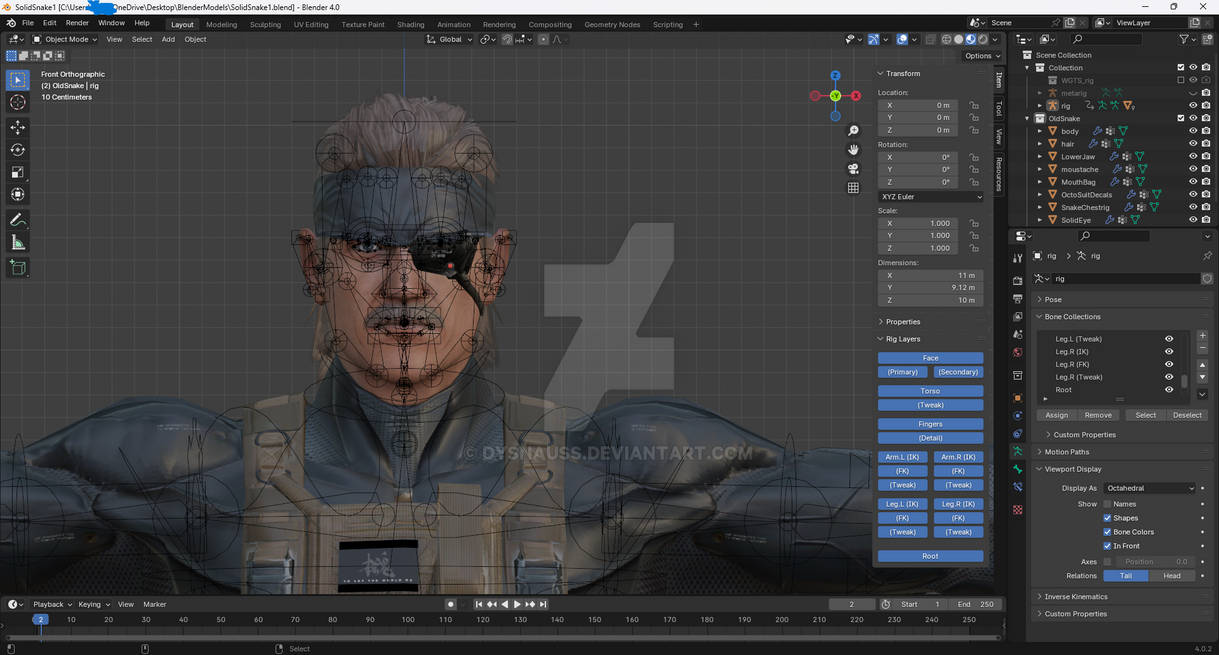Click the Deselect button

[x=1187, y=415]
